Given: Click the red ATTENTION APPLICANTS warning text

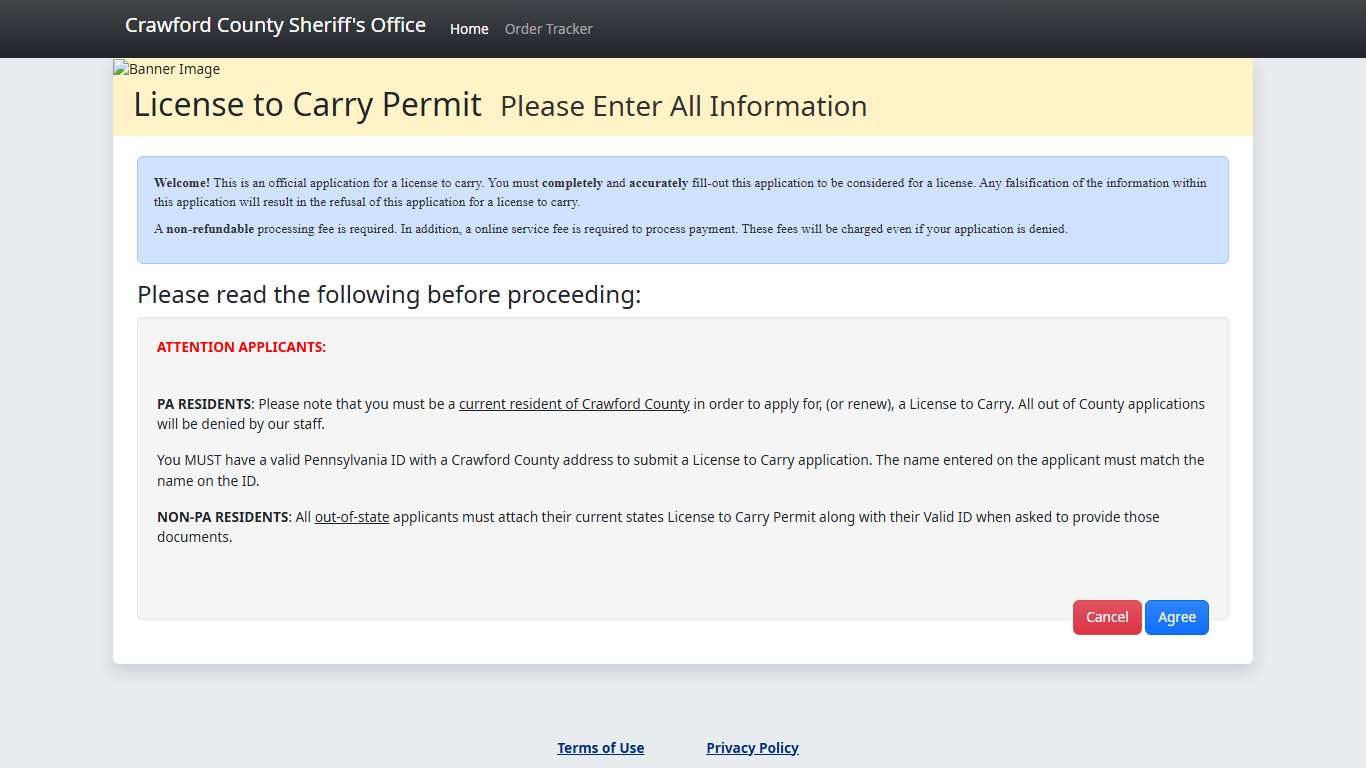Looking at the screenshot, I should pyautogui.click(x=241, y=347).
